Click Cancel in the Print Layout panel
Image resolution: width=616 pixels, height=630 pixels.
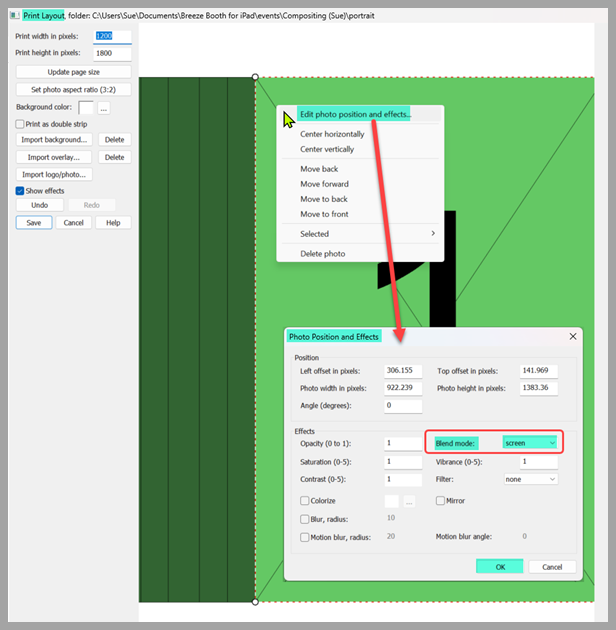[x=74, y=223]
